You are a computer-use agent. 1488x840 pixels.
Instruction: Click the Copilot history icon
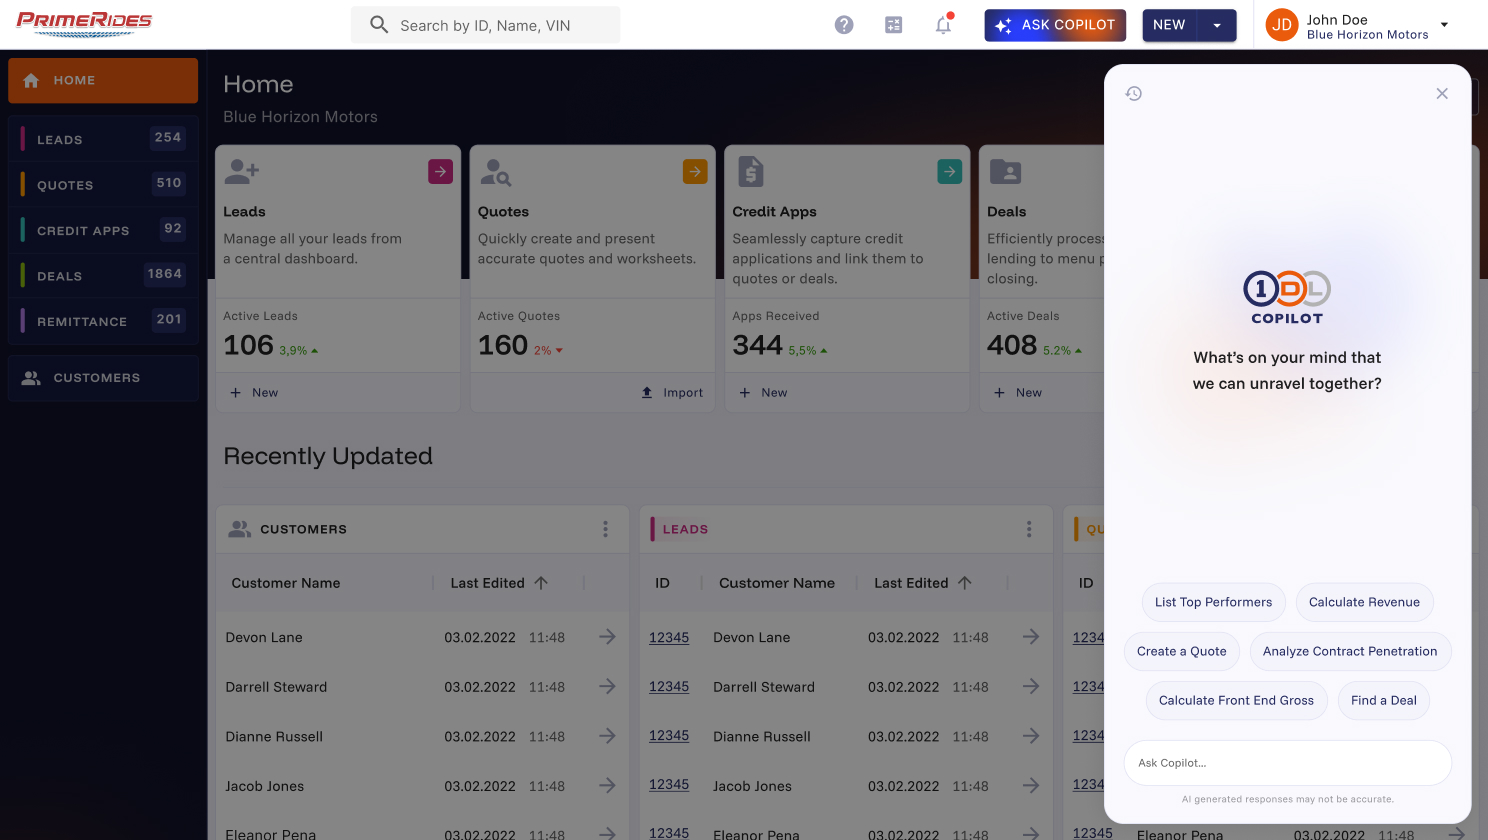(x=1134, y=93)
